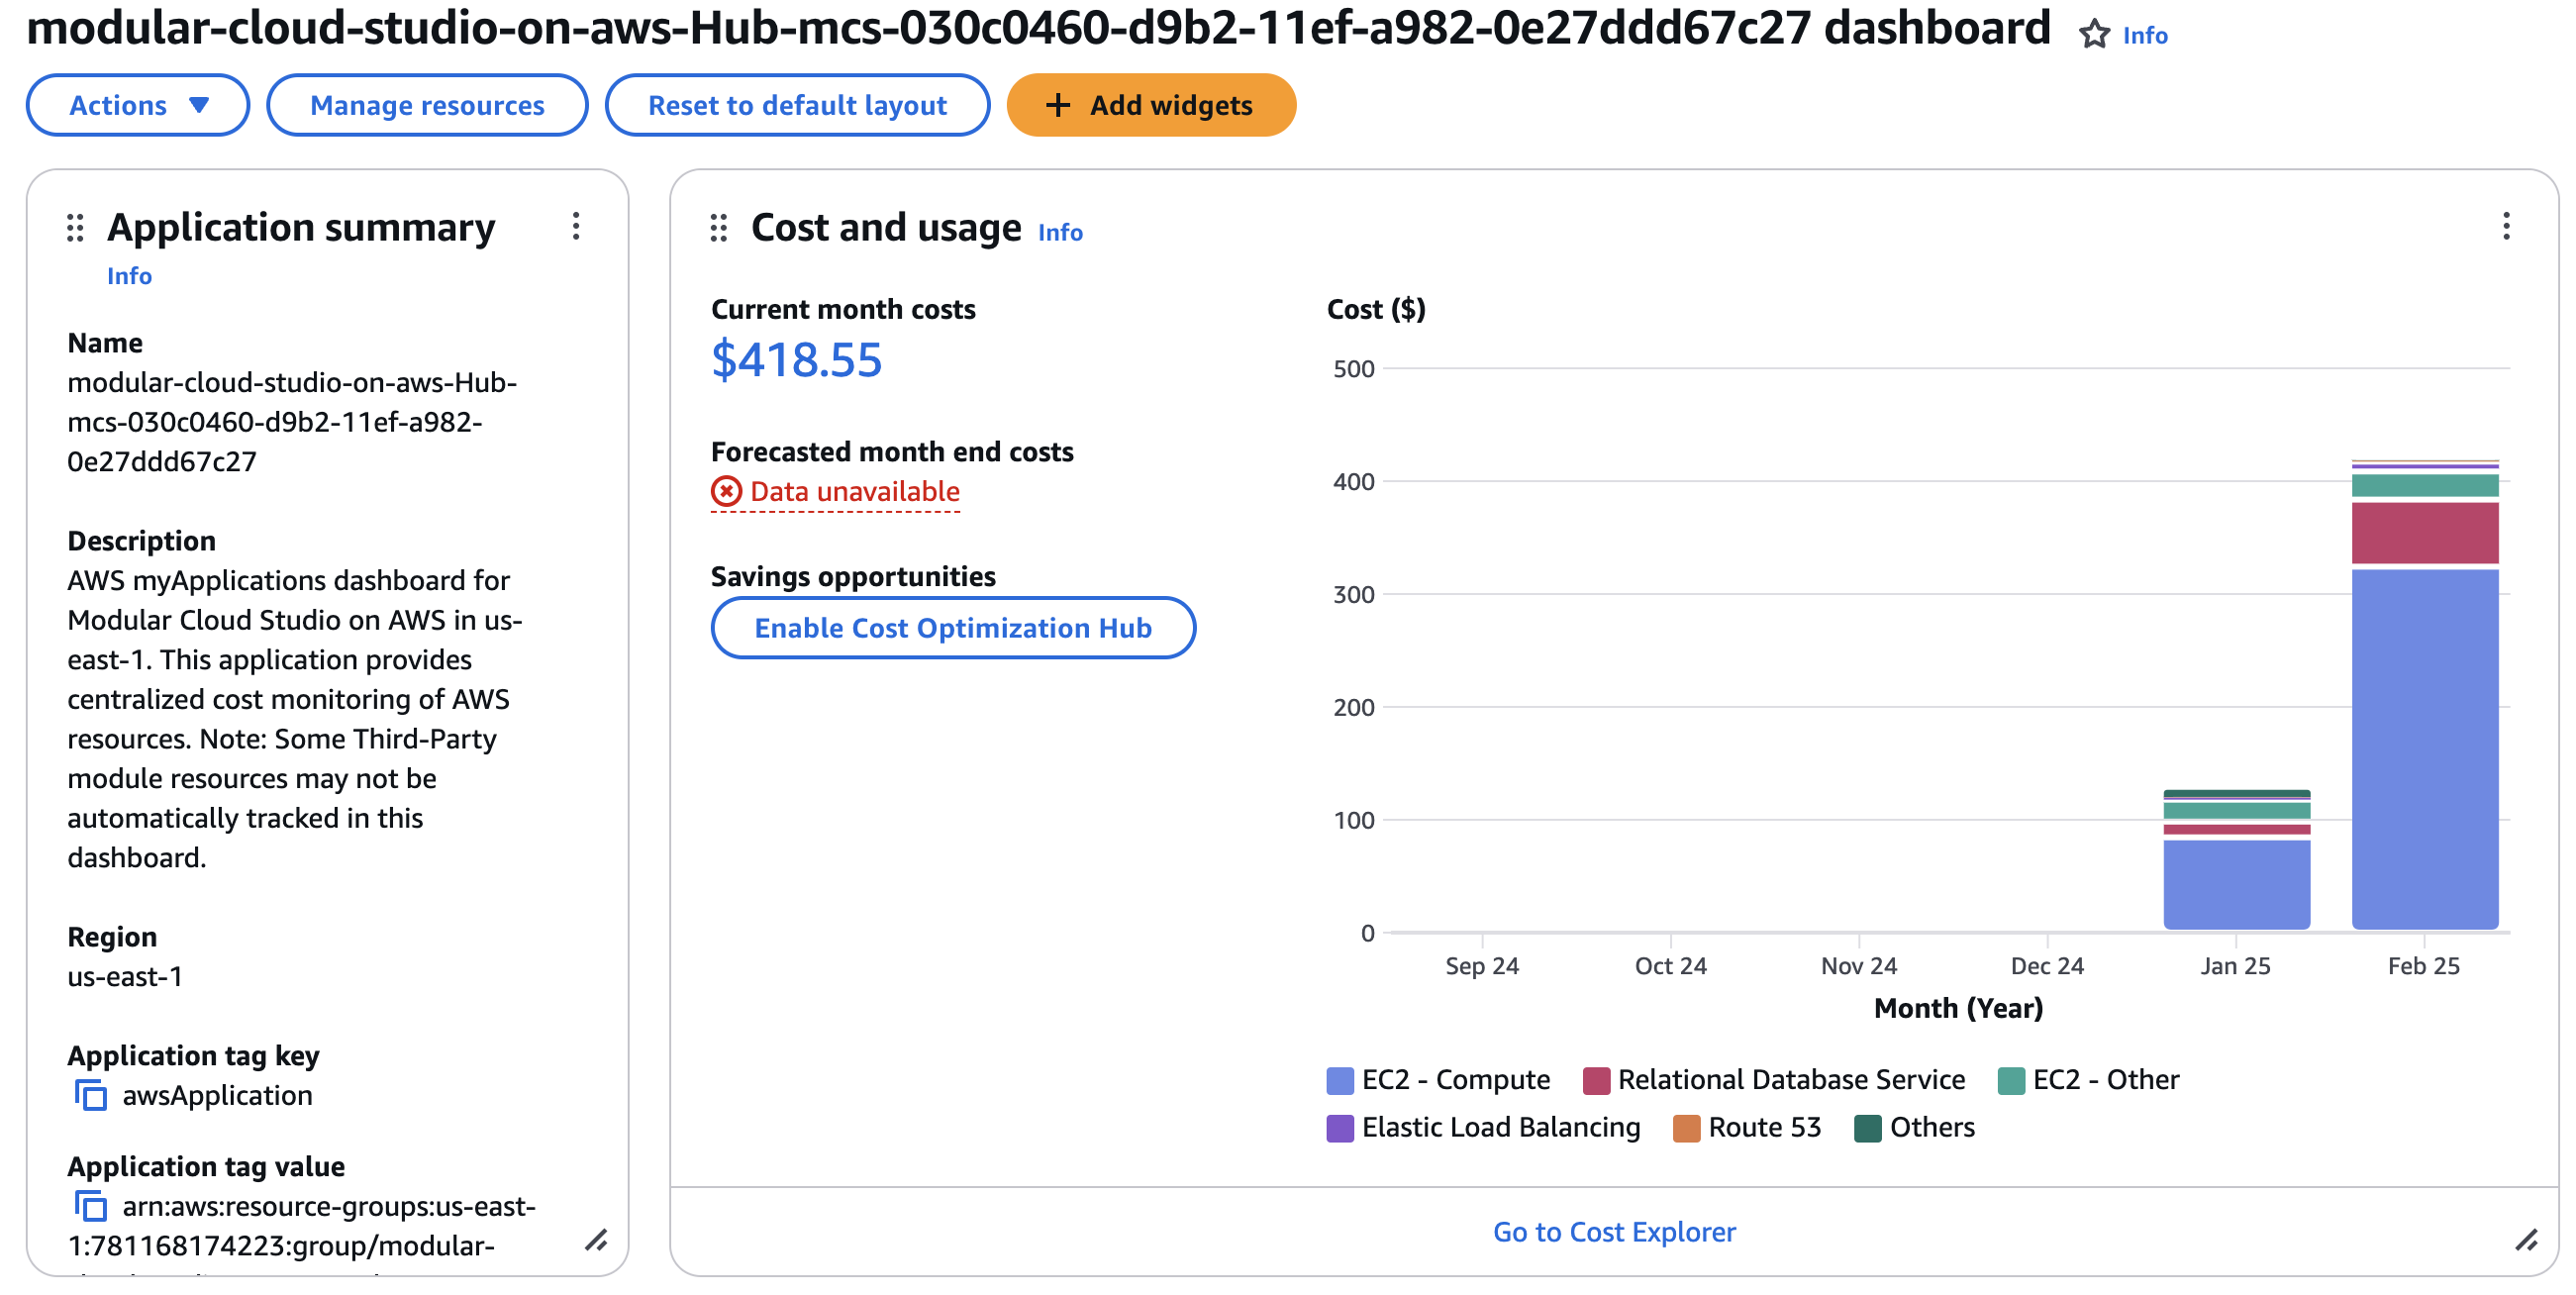Click the Dec 24 axis label
Viewport: 2576px width, 1295px height.
pos(2046,966)
